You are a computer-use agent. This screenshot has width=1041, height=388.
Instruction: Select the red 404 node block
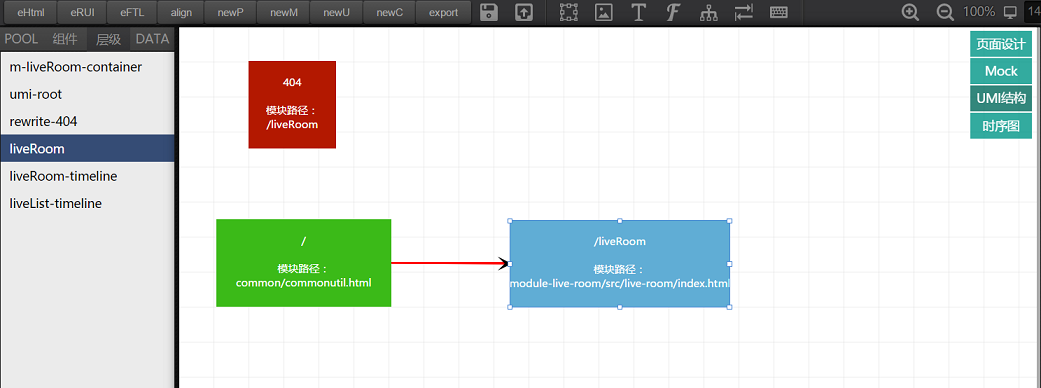pyautogui.click(x=292, y=104)
